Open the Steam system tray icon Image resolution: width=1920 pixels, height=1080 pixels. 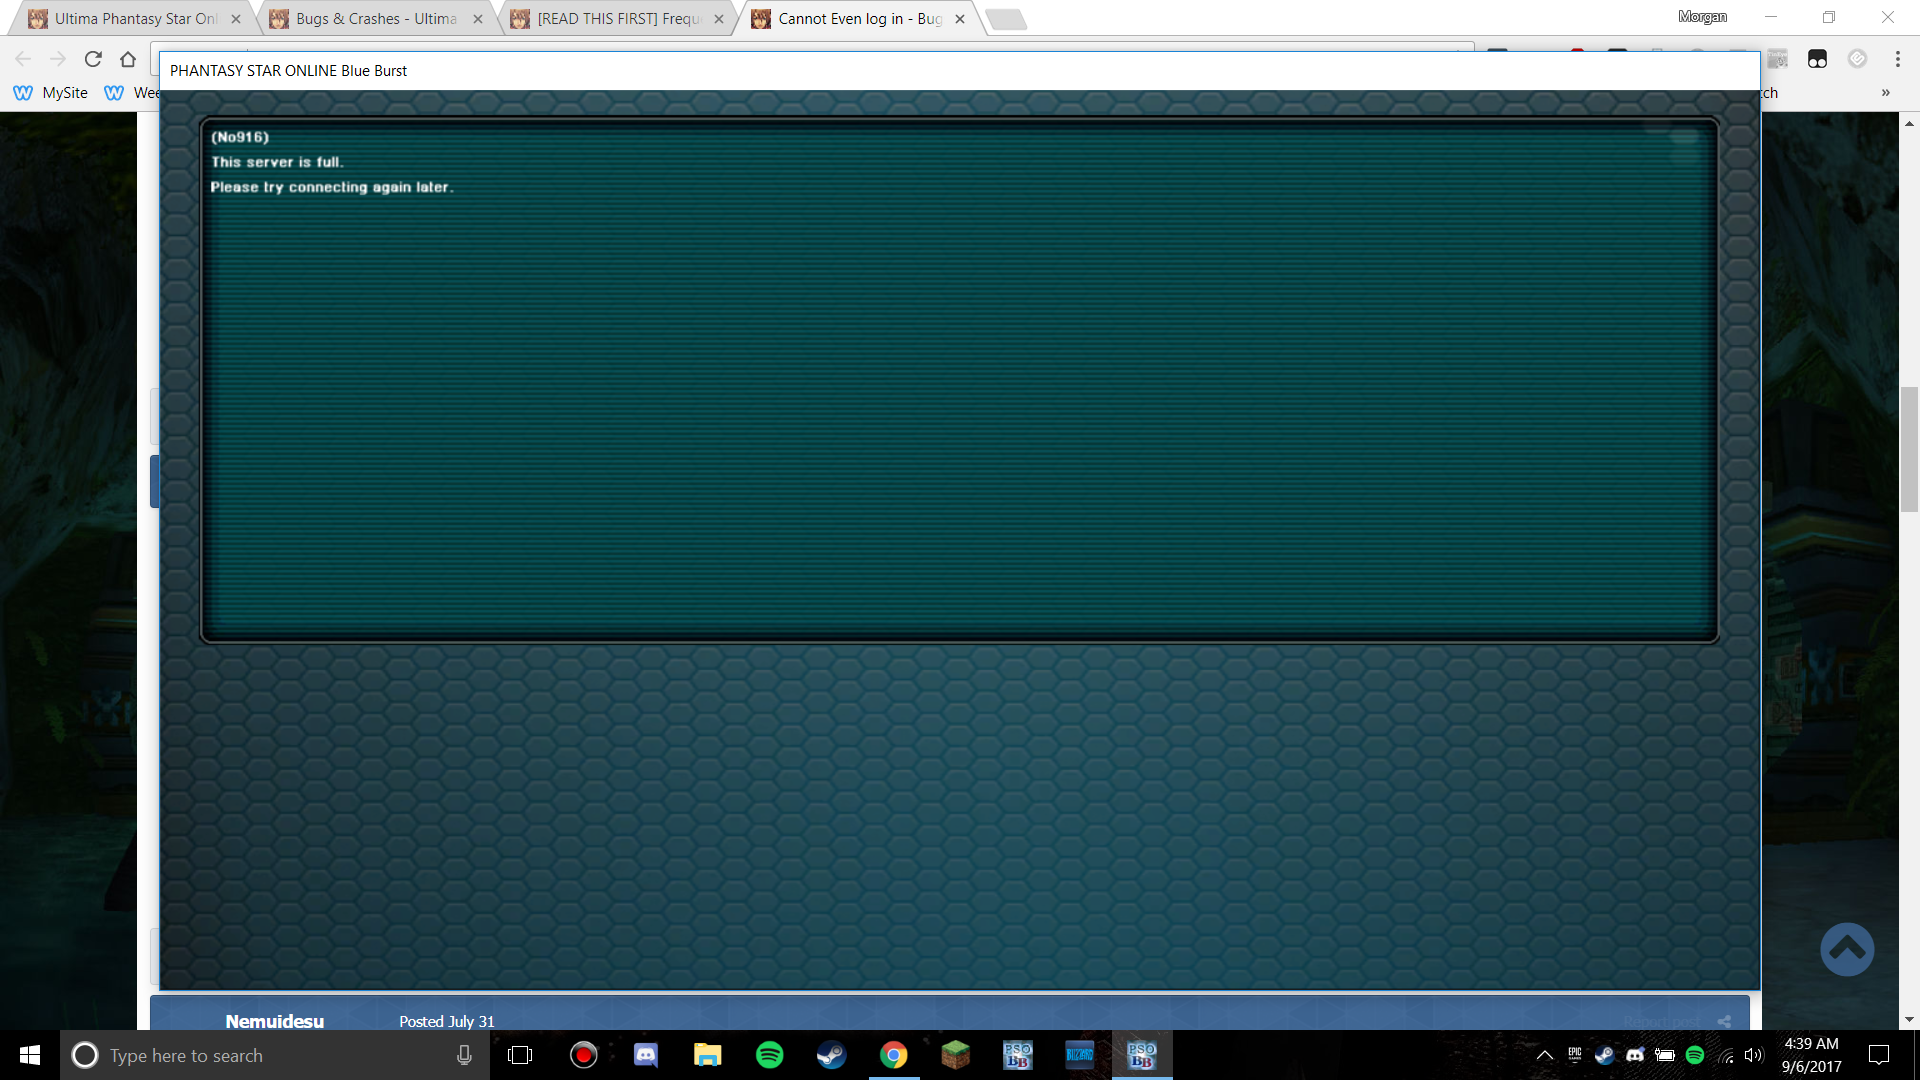tap(1605, 1055)
